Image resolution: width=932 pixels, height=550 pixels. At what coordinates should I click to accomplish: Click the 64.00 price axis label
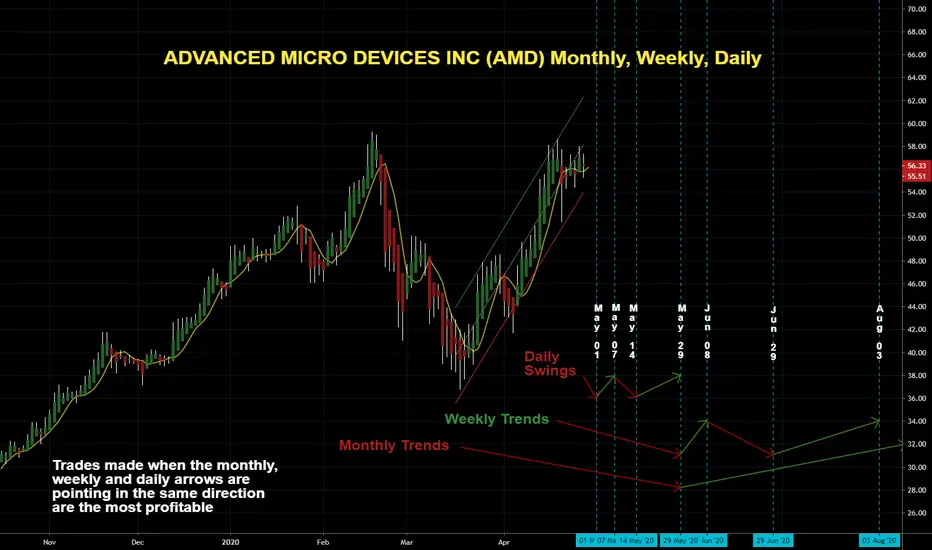coord(917,78)
